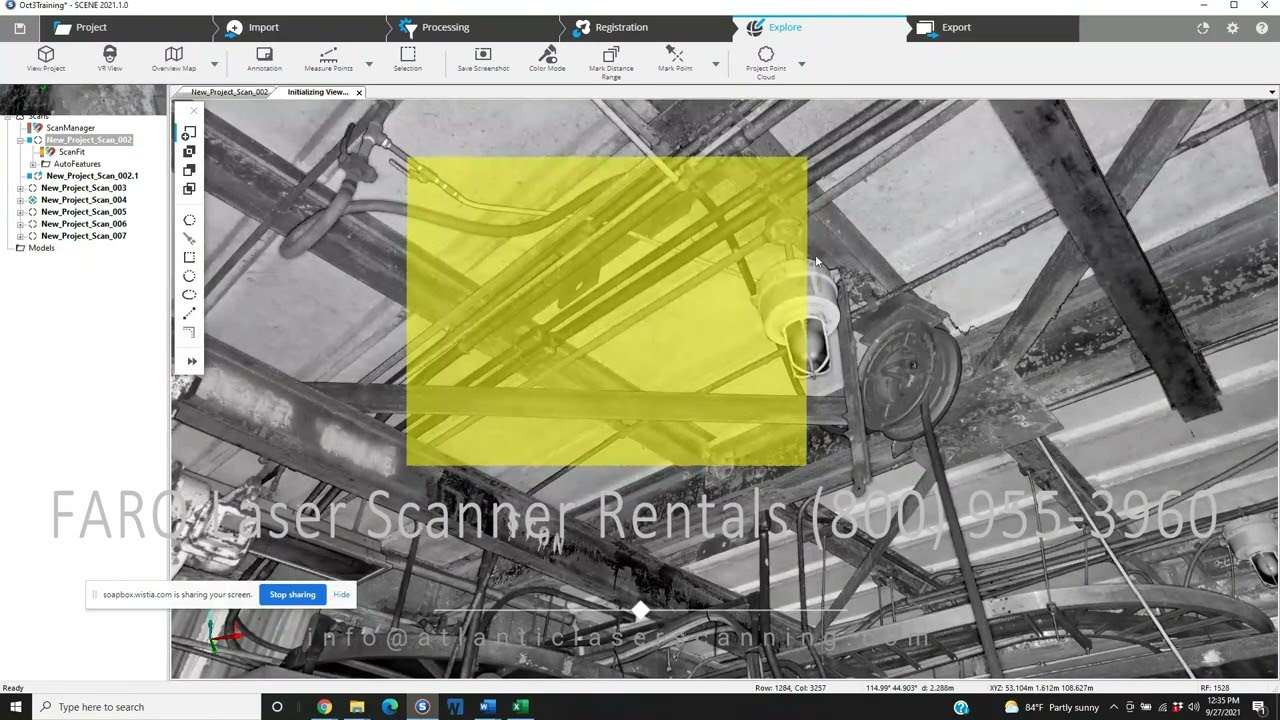The height and width of the screenshot is (720, 1280).
Task: Select the Annotation tool
Action: coord(264,59)
